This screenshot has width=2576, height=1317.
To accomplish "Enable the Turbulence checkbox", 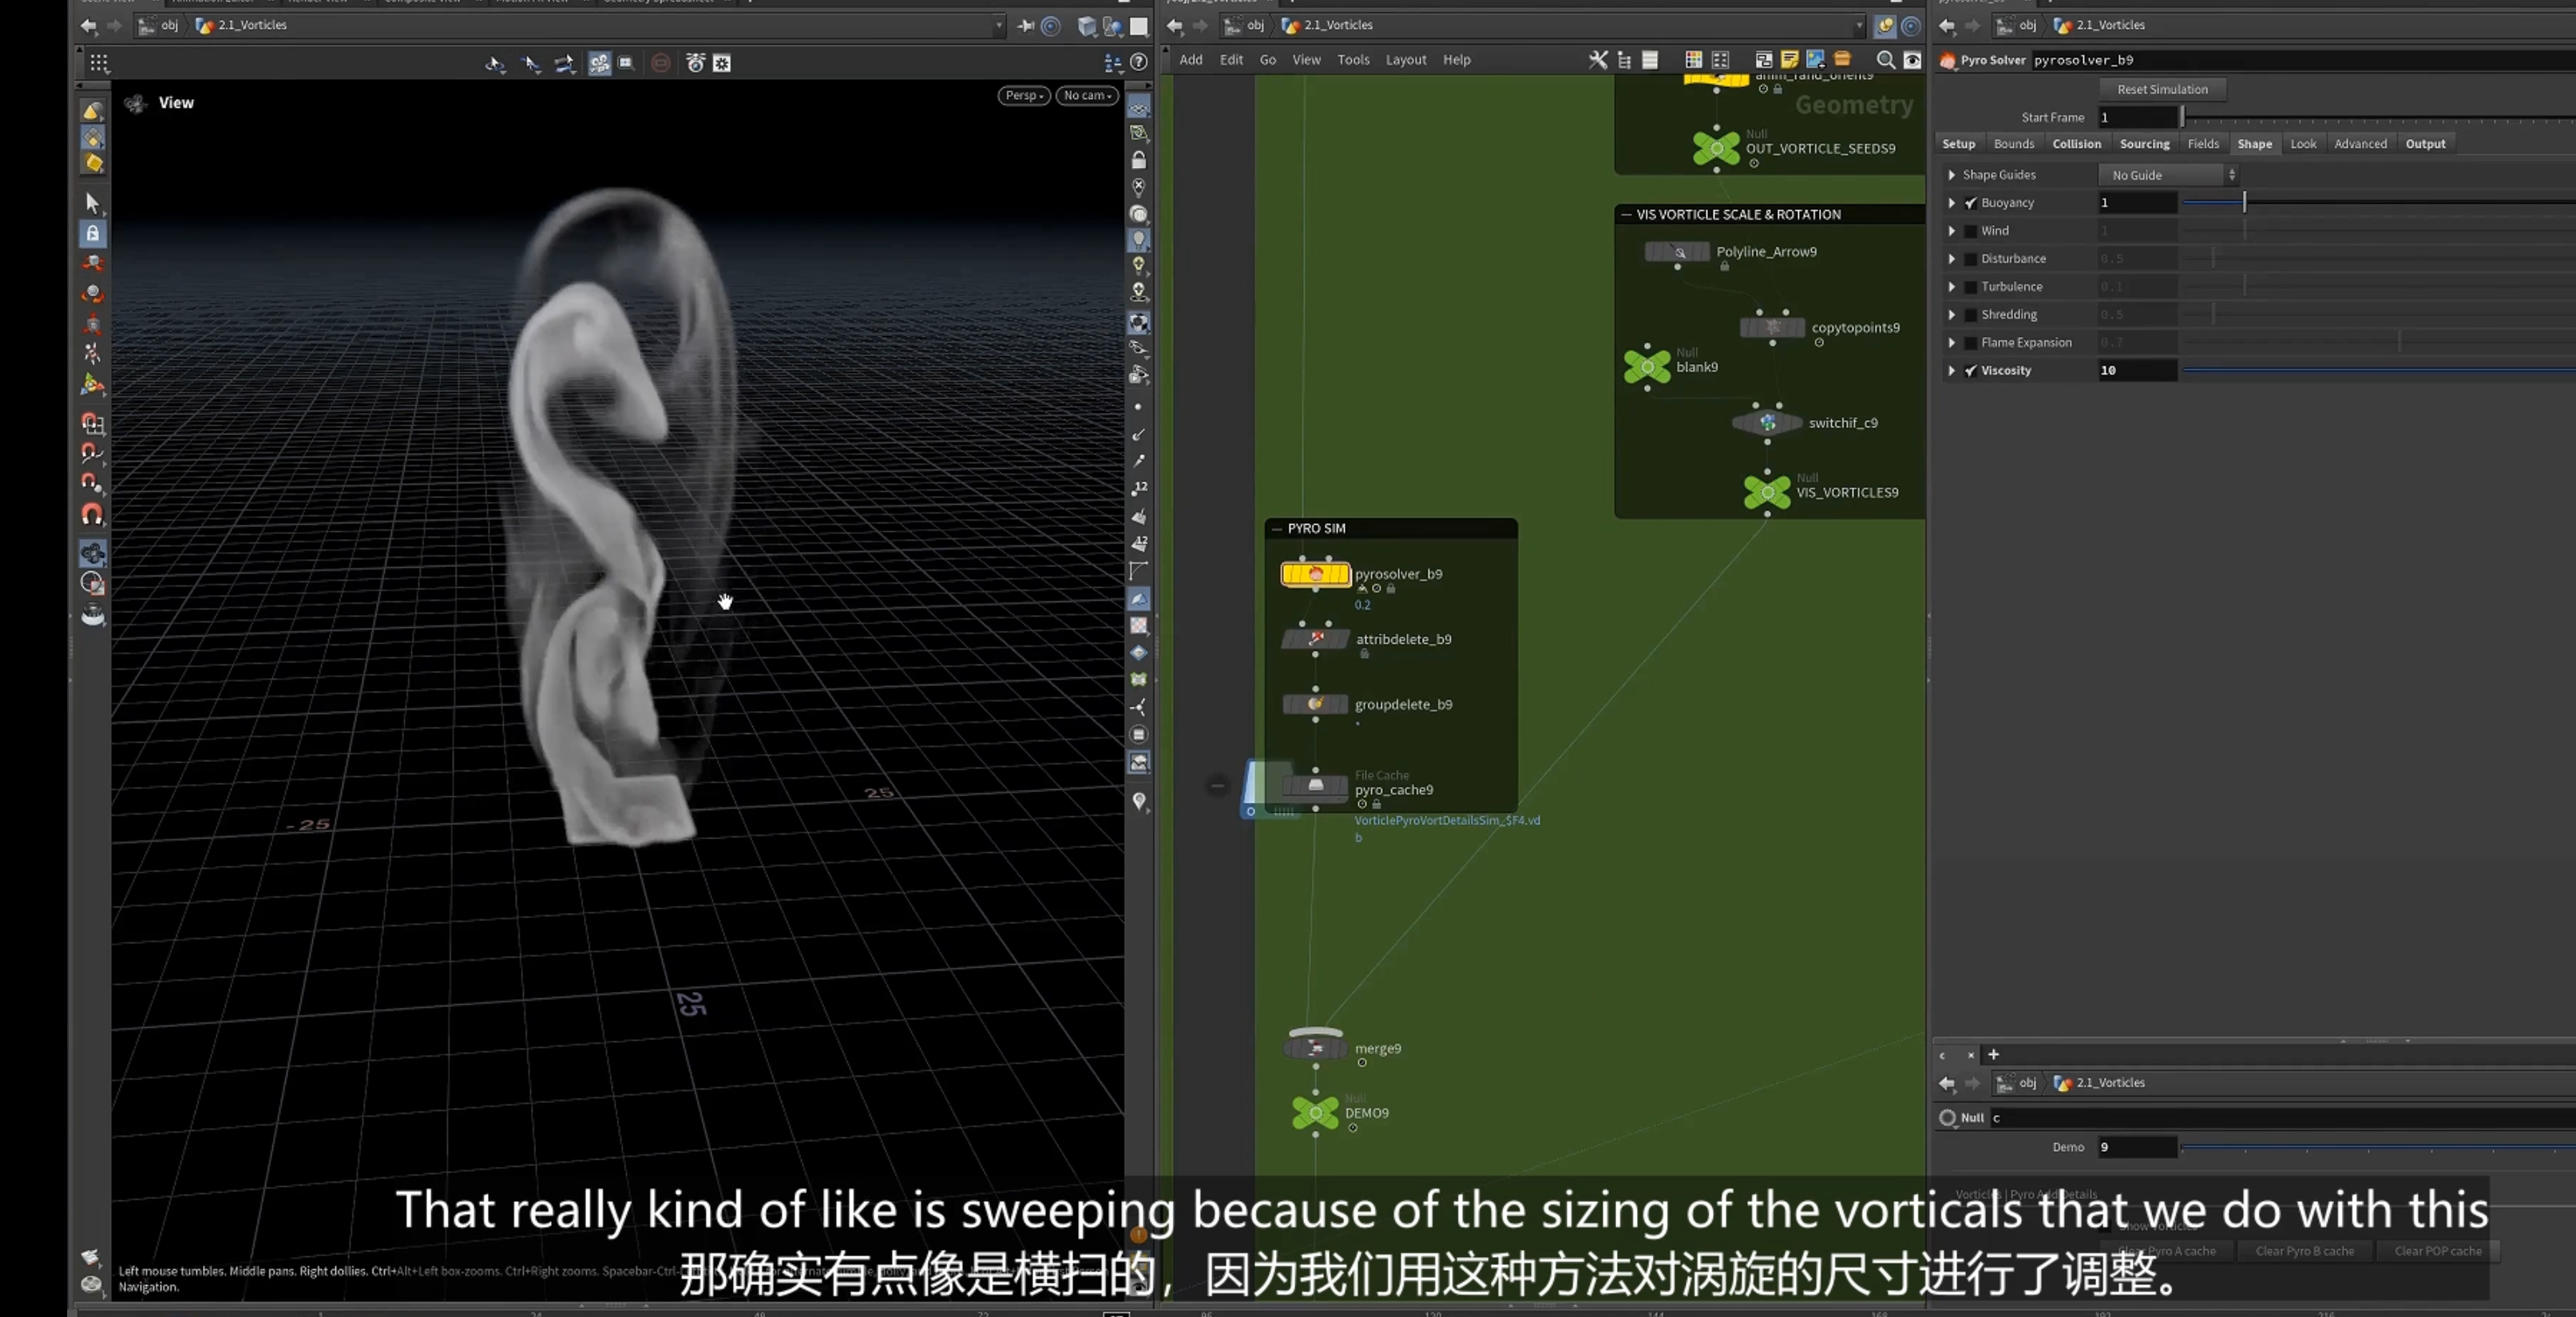I will 1971,287.
